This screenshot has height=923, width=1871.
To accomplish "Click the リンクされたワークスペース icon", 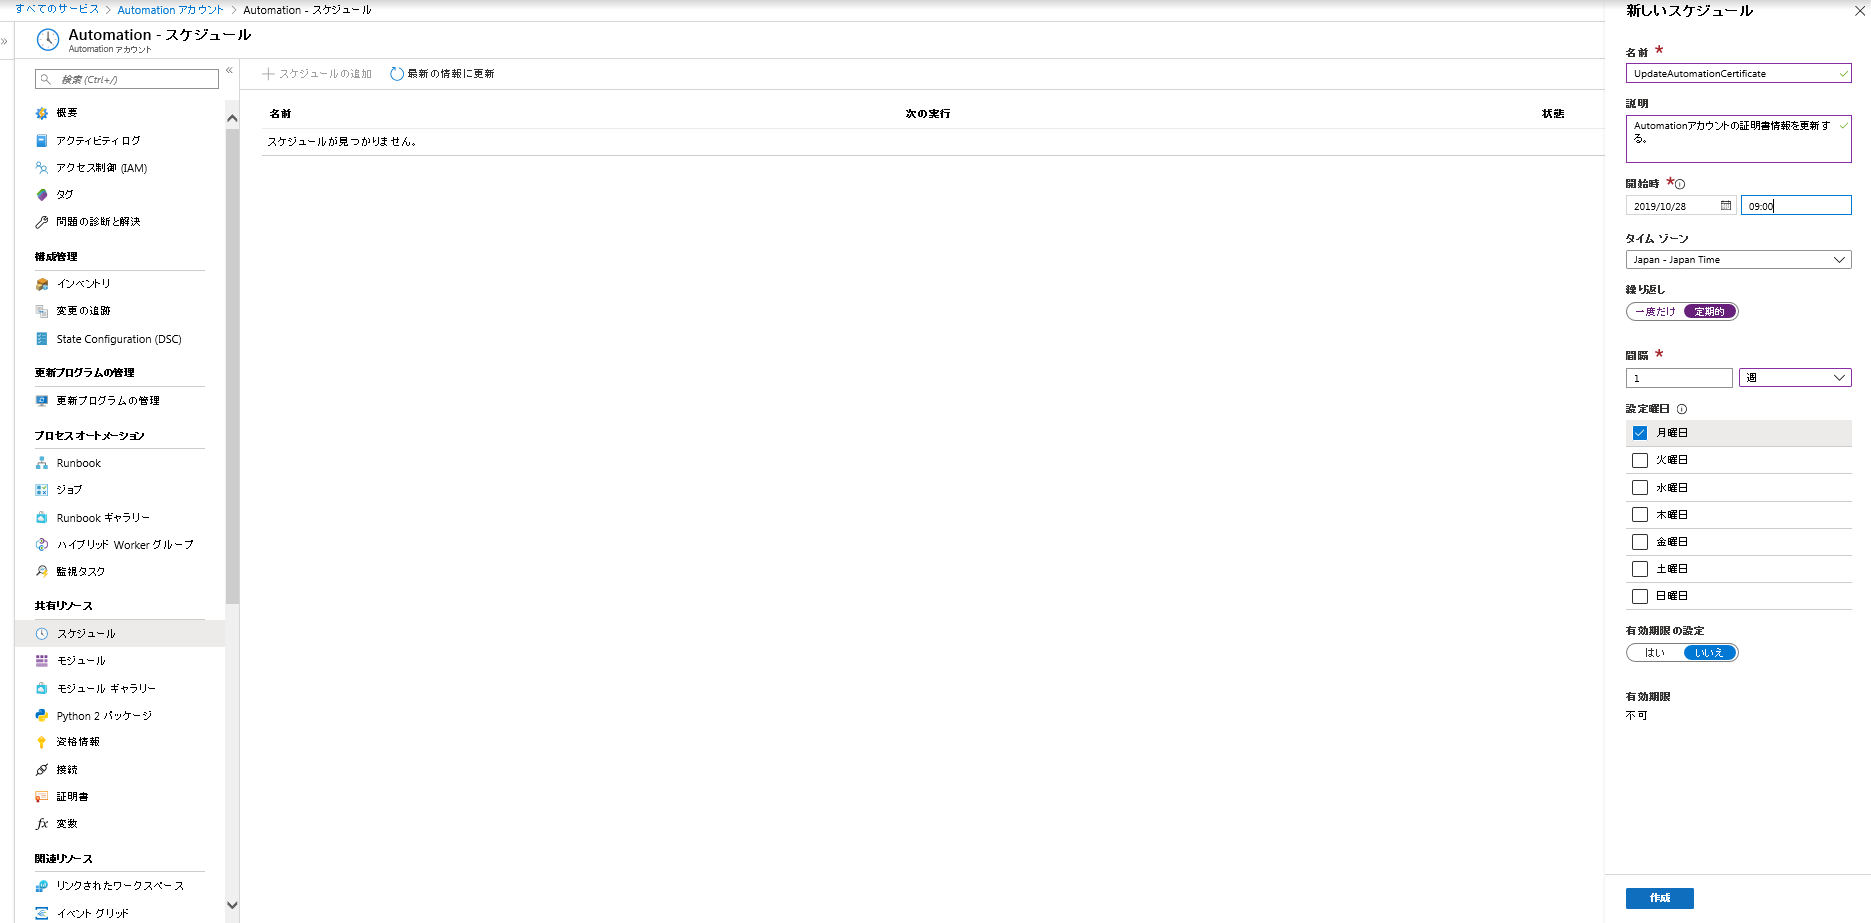I will (x=42, y=886).
